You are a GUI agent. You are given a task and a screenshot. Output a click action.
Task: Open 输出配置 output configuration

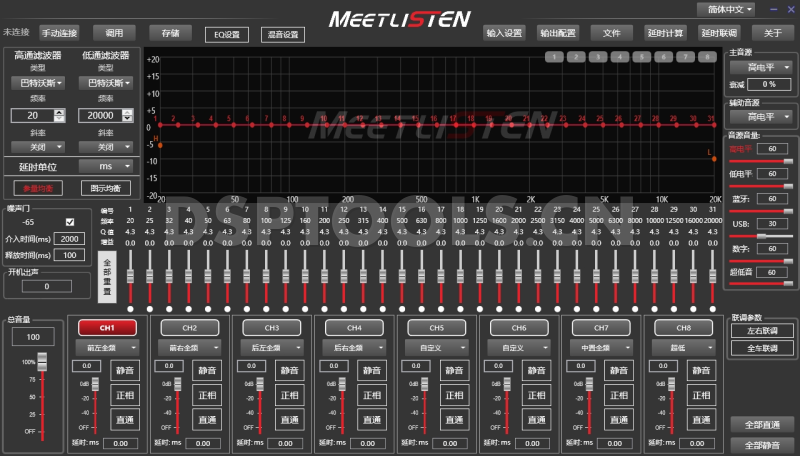(x=558, y=33)
